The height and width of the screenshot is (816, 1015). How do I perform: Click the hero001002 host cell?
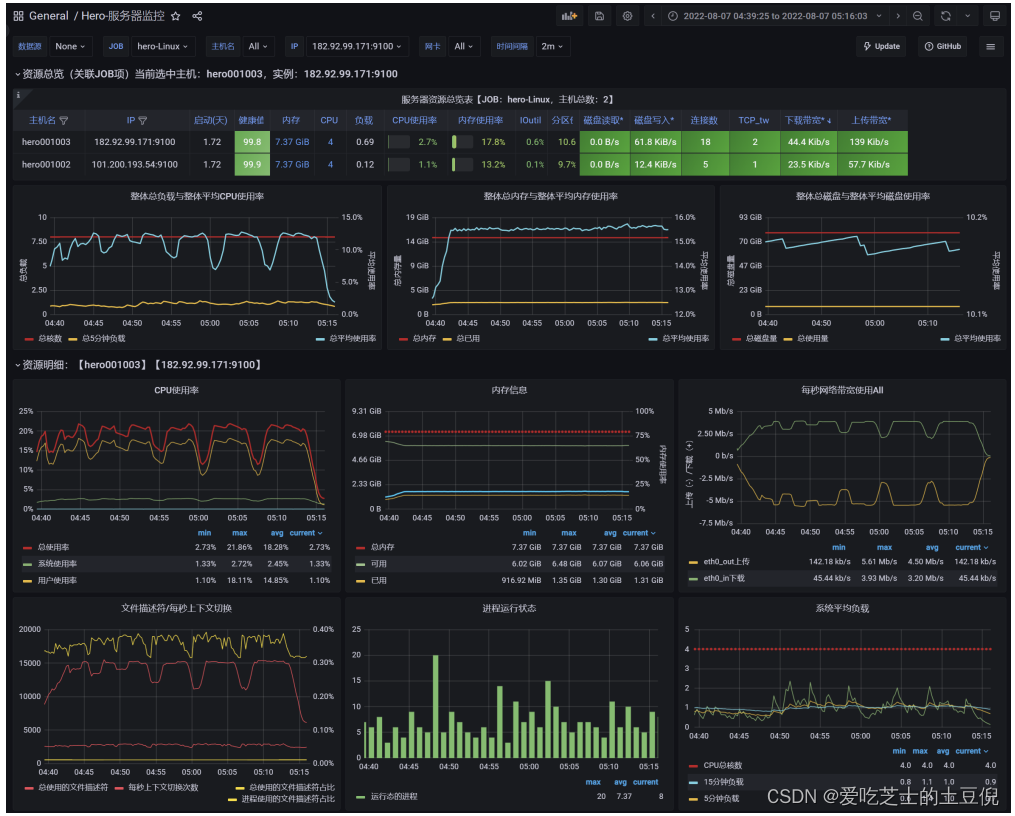(x=46, y=165)
